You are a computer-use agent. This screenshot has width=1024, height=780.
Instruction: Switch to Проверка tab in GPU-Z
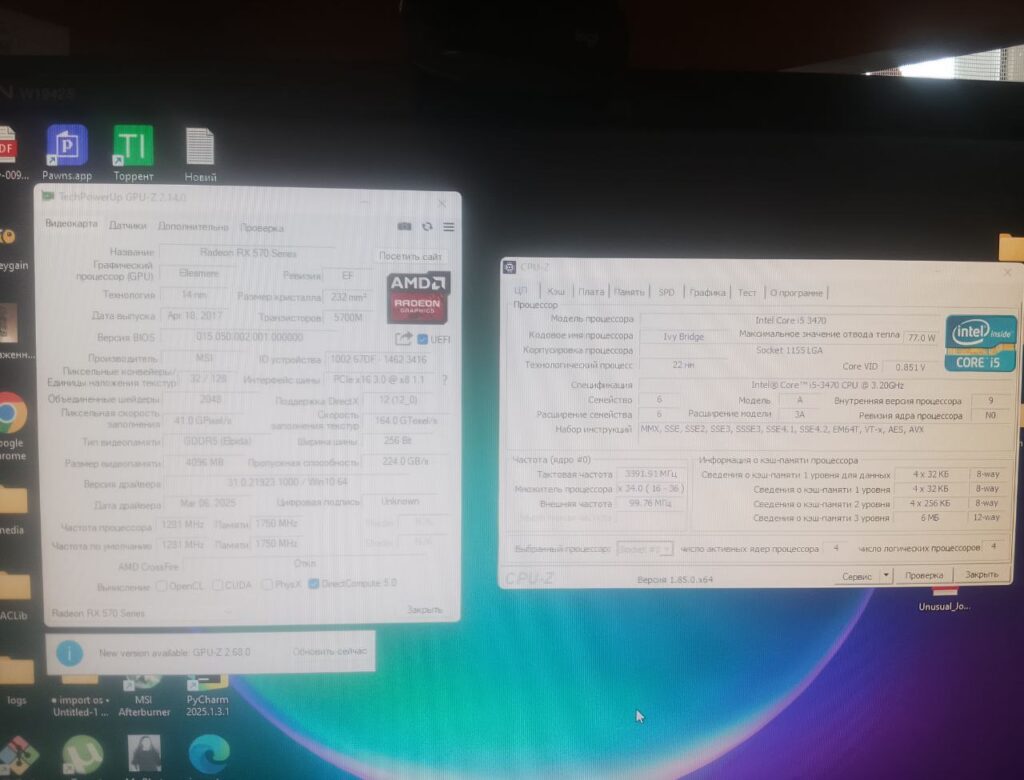click(262, 228)
